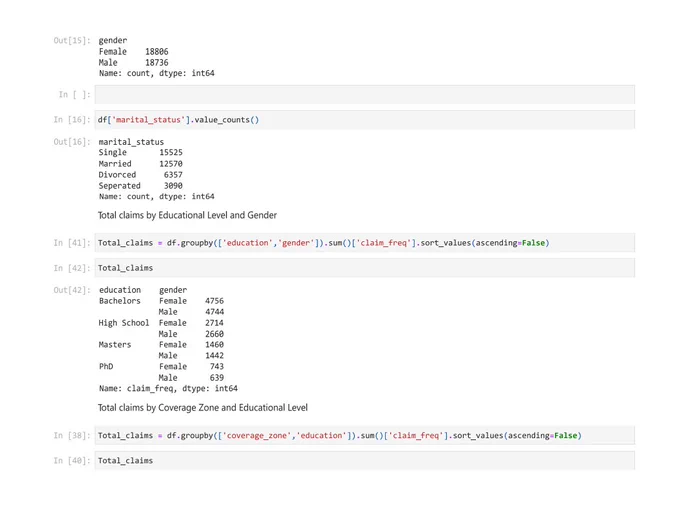This screenshot has width=680, height=525.
Task: Click the In [16] prompt label
Action: [72, 120]
